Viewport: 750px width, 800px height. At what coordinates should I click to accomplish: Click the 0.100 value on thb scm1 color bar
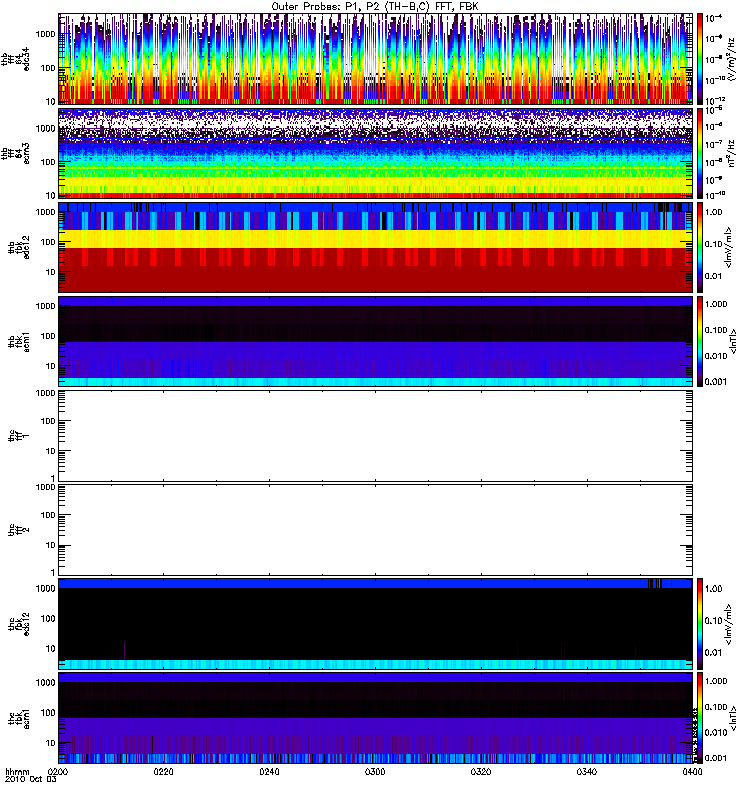(716, 330)
